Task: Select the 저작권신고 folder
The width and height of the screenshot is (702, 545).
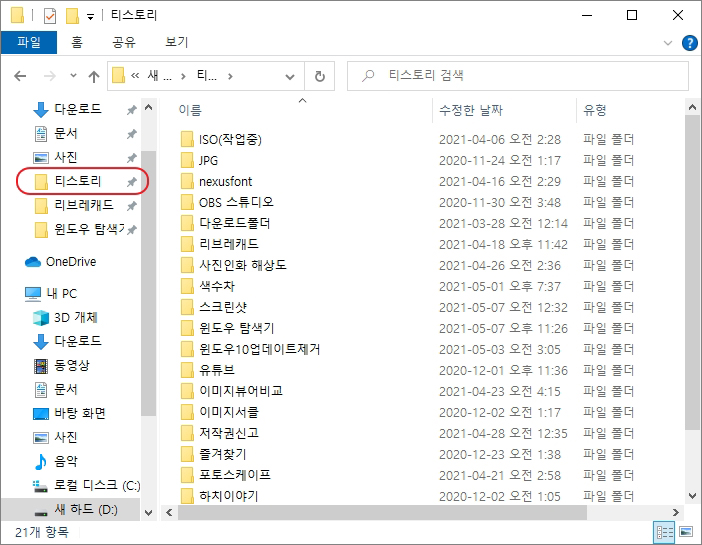Action: pyautogui.click(x=228, y=433)
